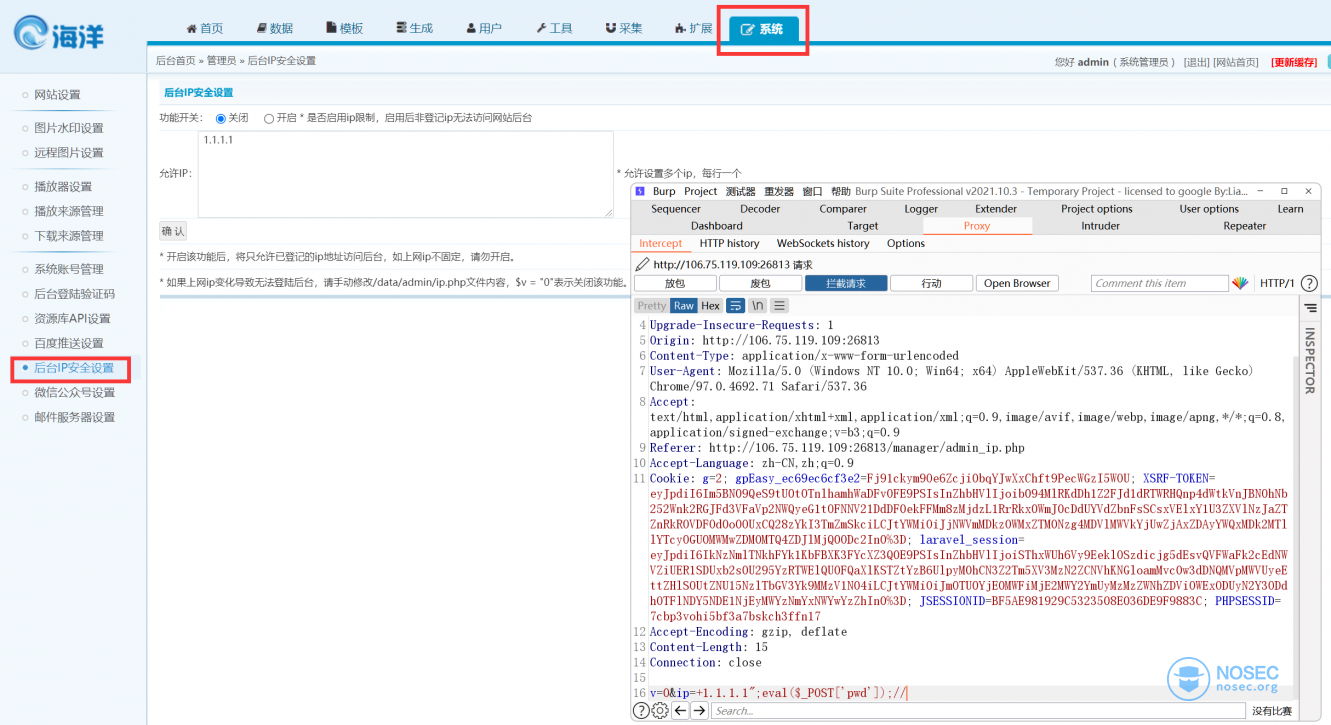Open the 系统 system tab

(763, 29)
